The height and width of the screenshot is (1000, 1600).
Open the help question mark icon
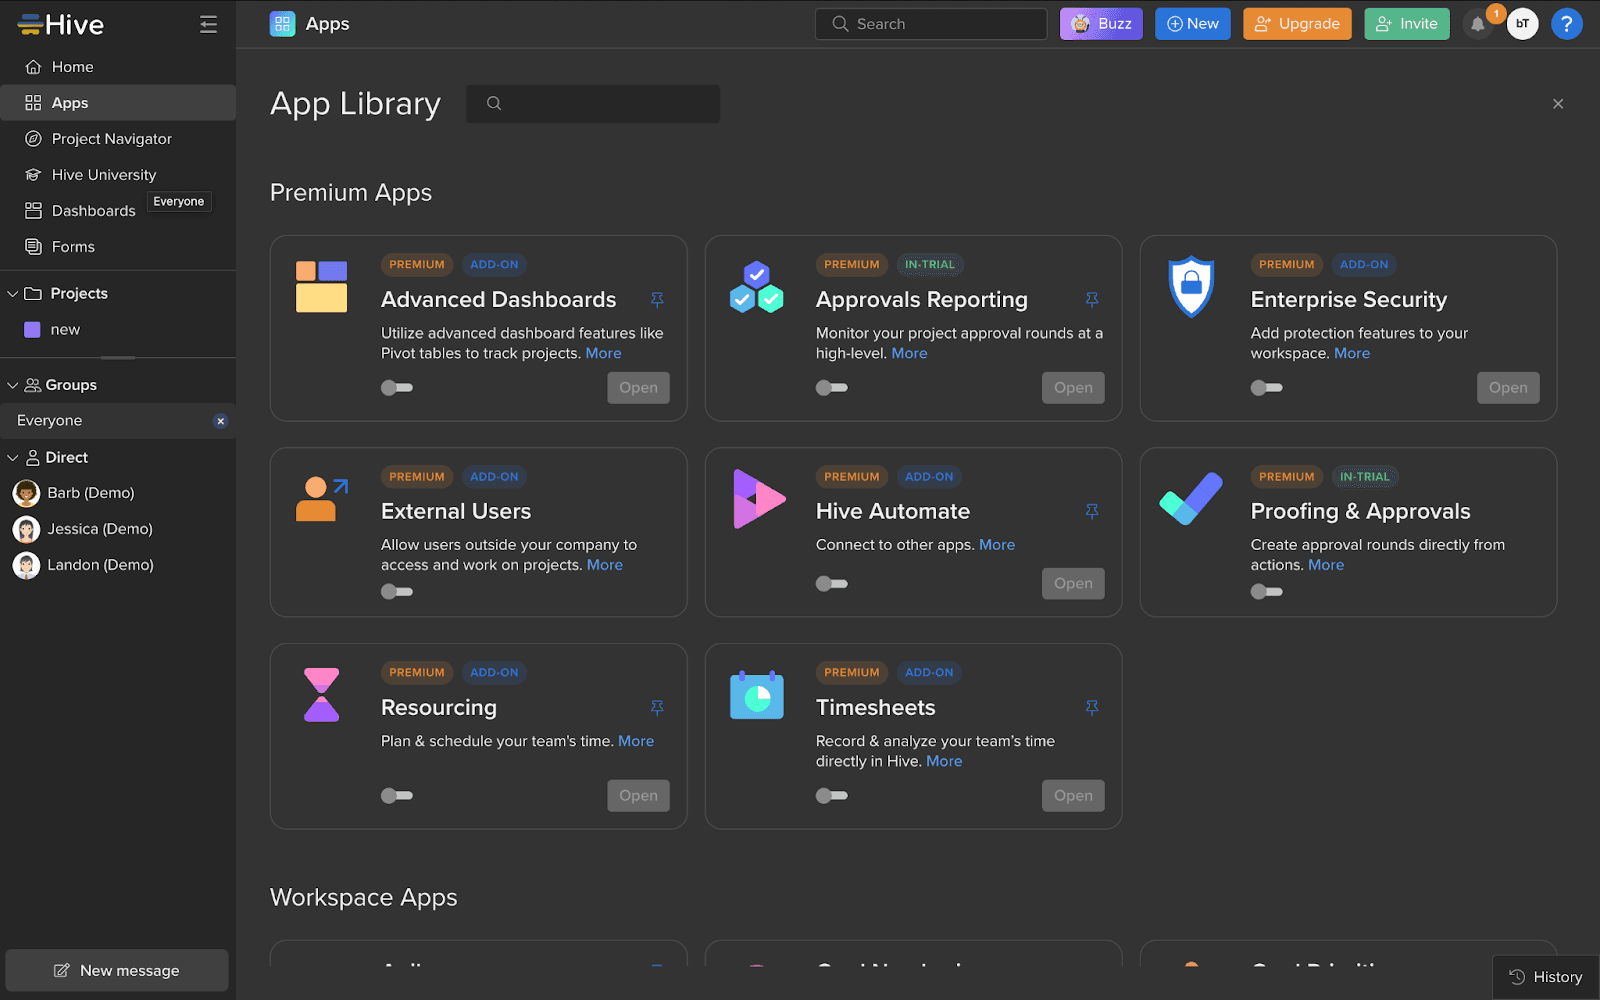click(x=1566, y=24)
